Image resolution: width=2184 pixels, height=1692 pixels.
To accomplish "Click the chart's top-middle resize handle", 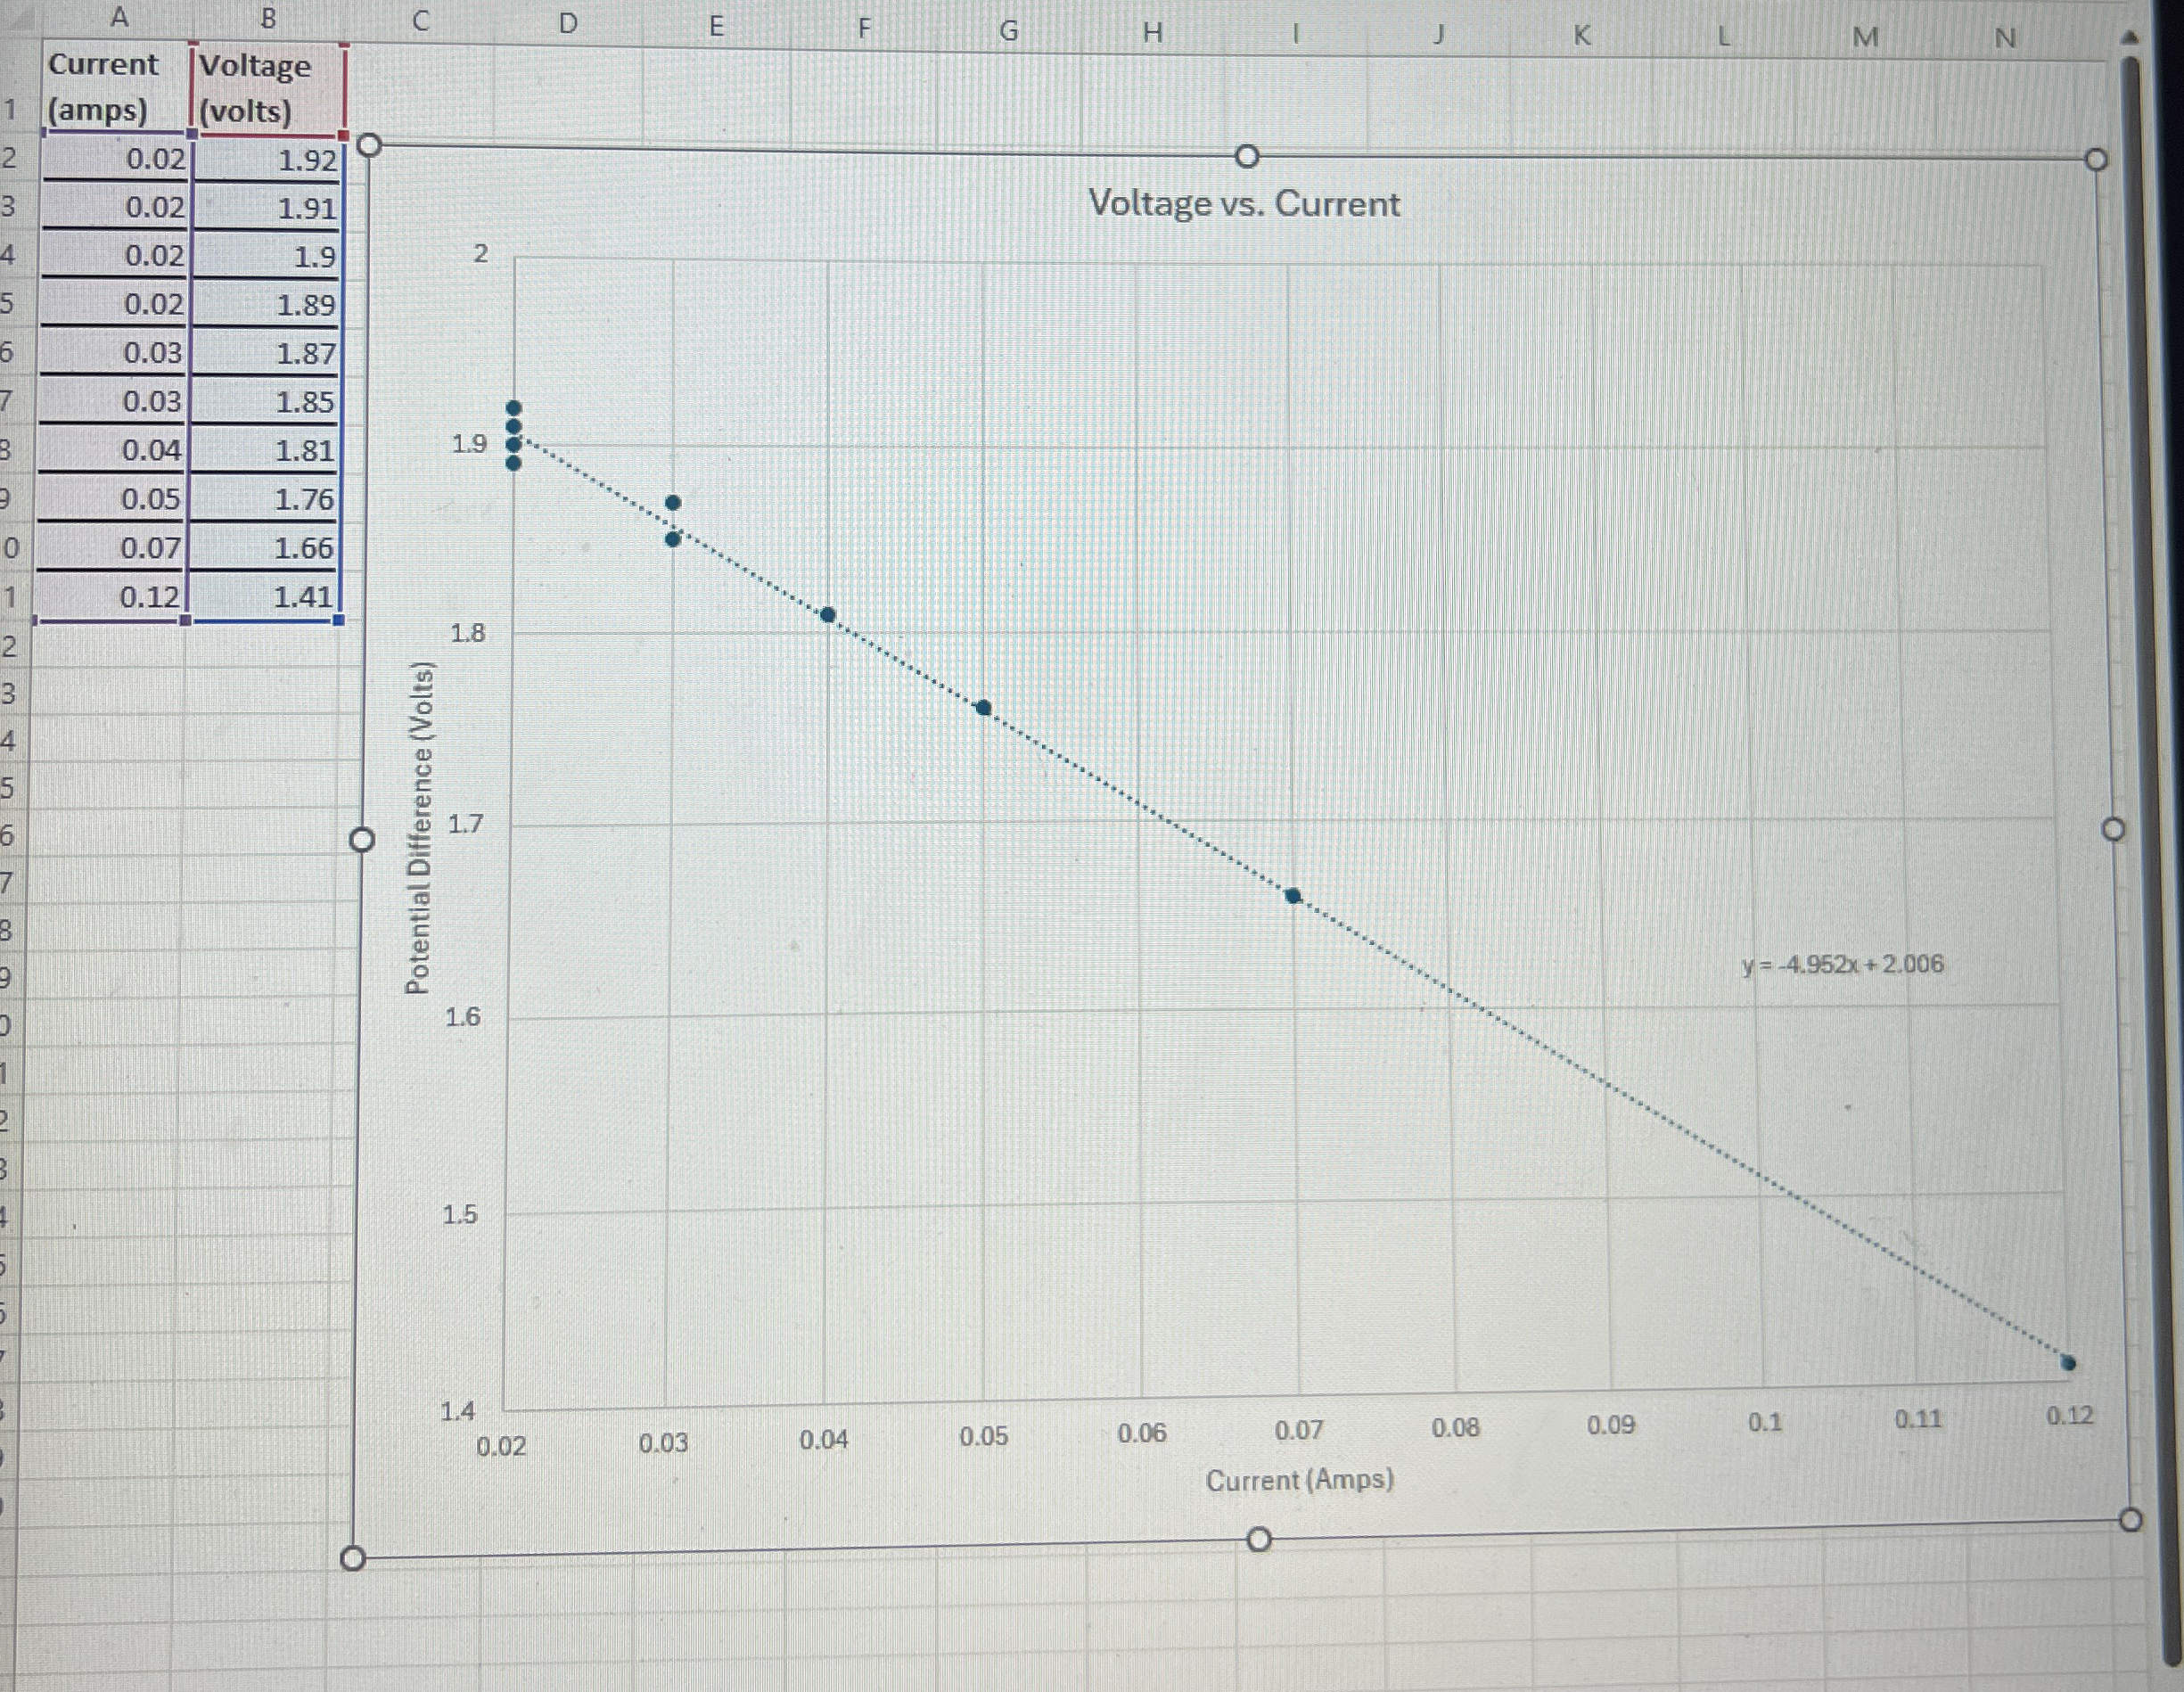I will click(x=1246, y=157).
